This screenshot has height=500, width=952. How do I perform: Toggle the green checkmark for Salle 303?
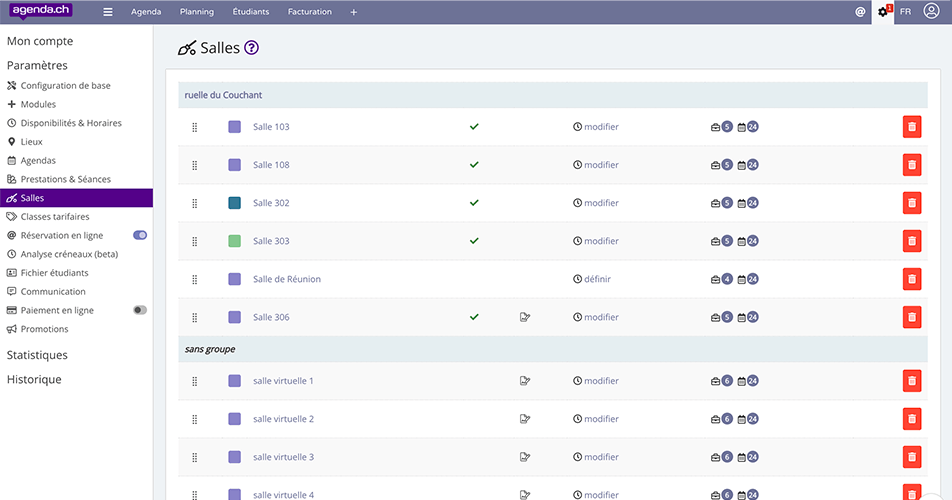pyautogui.click(x=474, y=241)
